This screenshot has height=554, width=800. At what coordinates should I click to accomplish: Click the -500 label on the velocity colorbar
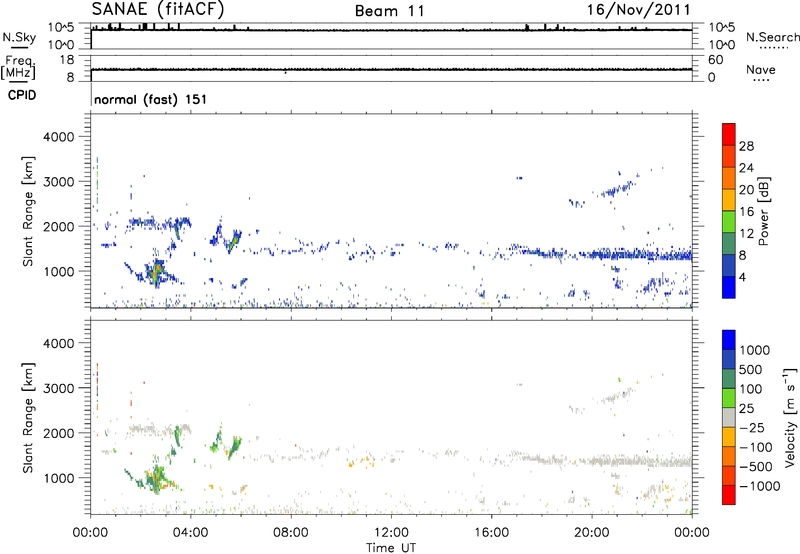pyautogui.click(x=756, y=467)
